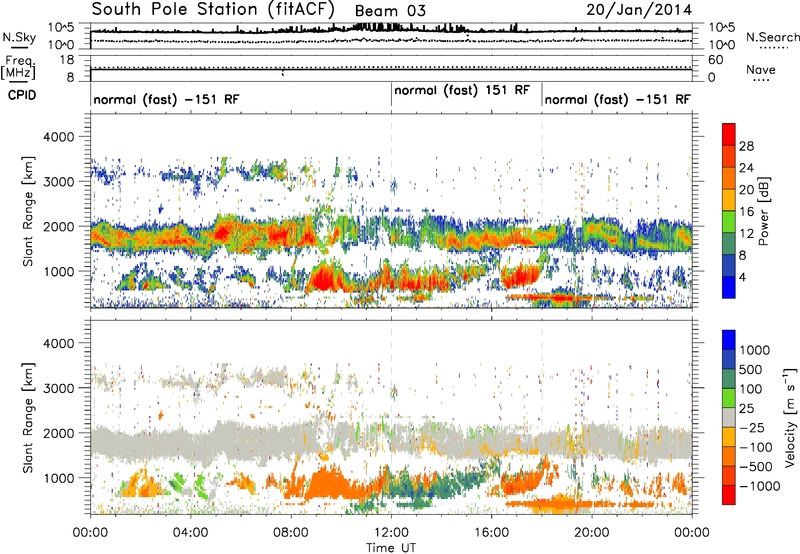The image size is (800, 554).
Task: Select the velocity panel 'Slant Range [km]' label
Action: pos(28,417)
